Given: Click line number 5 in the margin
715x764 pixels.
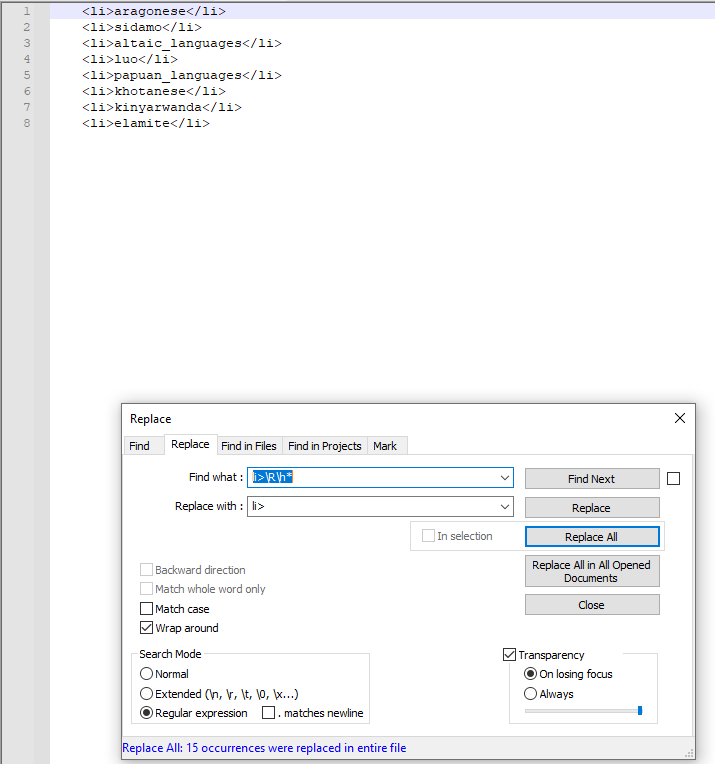Looking at the screenshot, I should click(27, 76).
